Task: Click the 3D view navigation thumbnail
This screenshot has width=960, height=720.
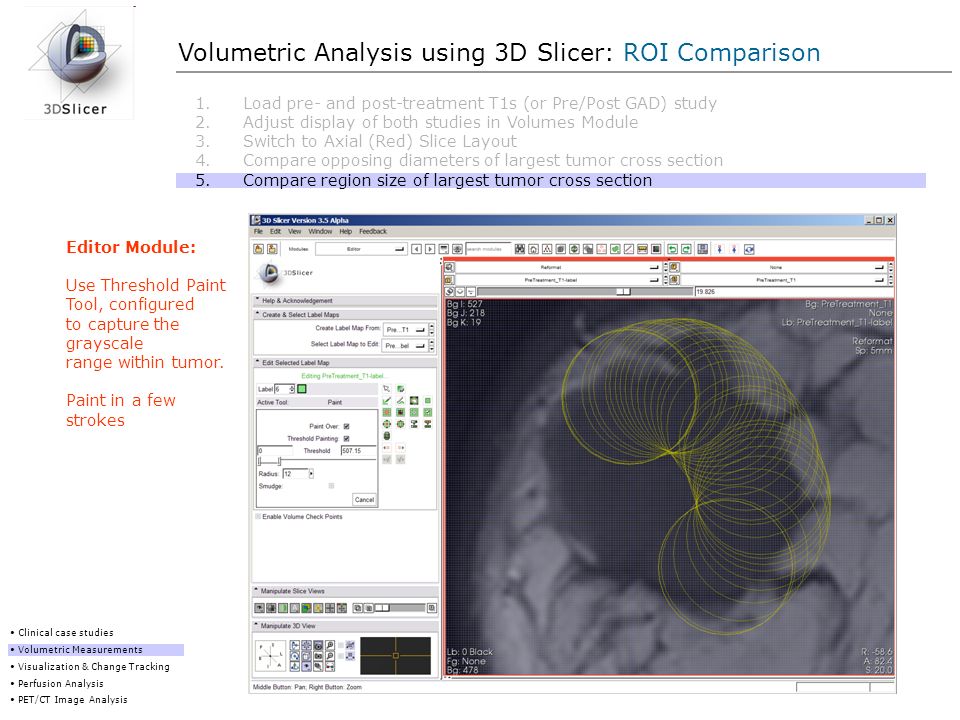Action: [396, 656]
